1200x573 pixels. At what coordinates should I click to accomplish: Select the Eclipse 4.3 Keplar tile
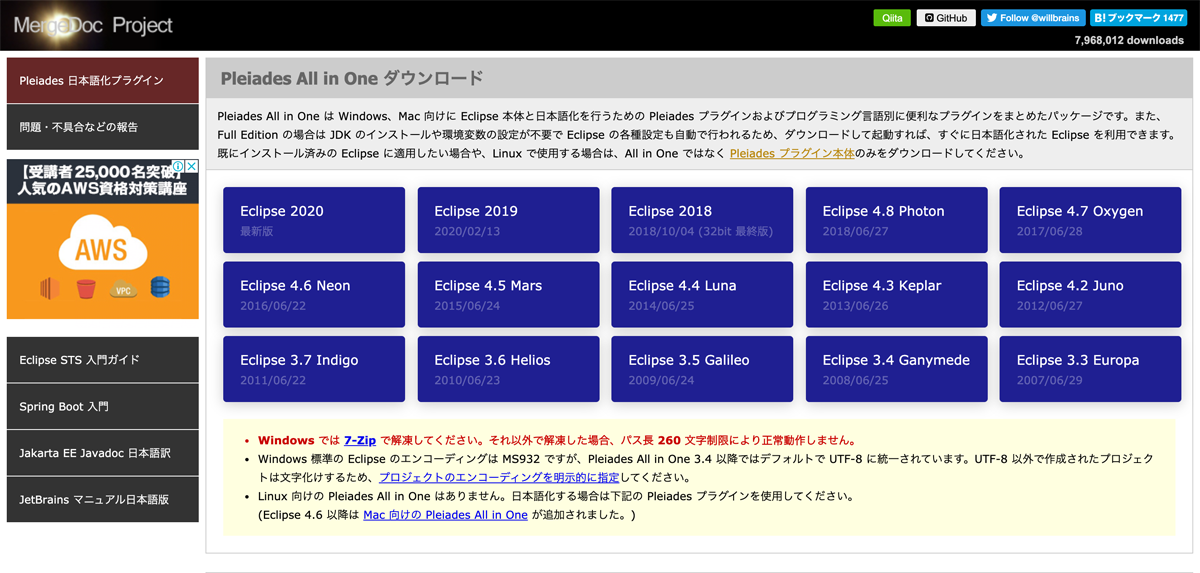tap(896, 295)
